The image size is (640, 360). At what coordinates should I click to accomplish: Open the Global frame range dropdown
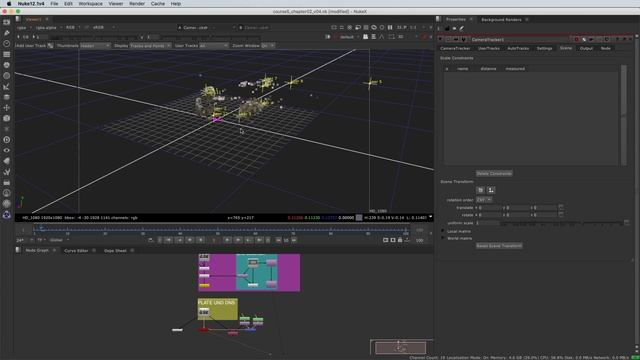click(59, 240)
